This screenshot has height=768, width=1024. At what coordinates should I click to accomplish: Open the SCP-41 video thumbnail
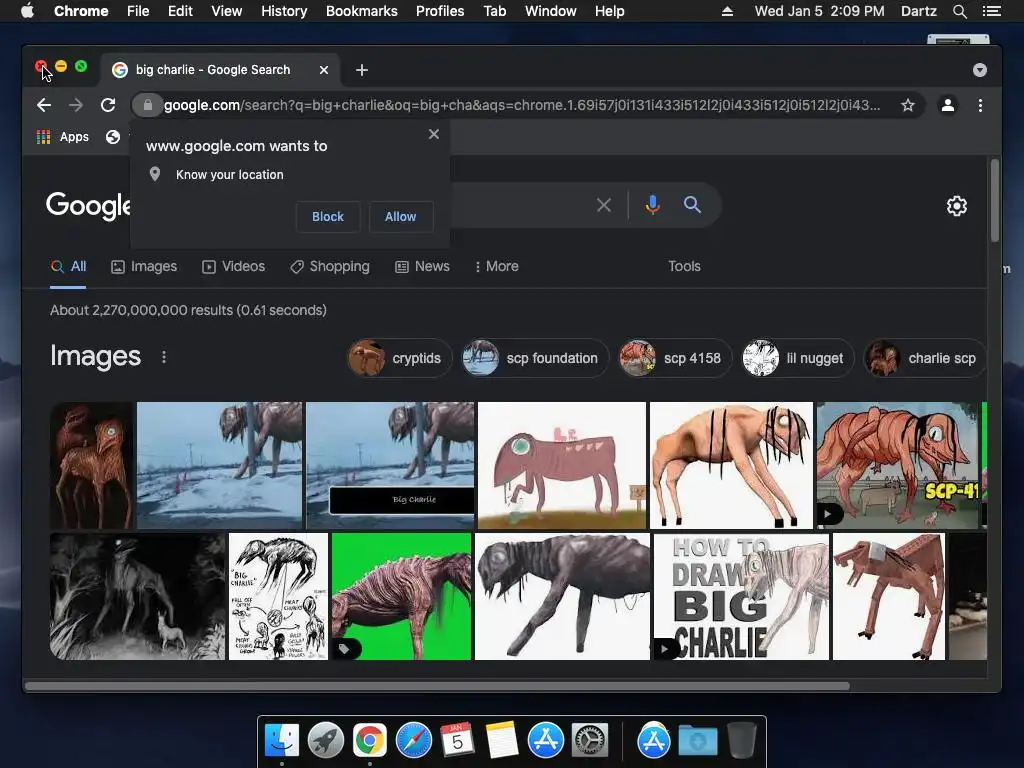pyautogui.click(x=898, y=465)
